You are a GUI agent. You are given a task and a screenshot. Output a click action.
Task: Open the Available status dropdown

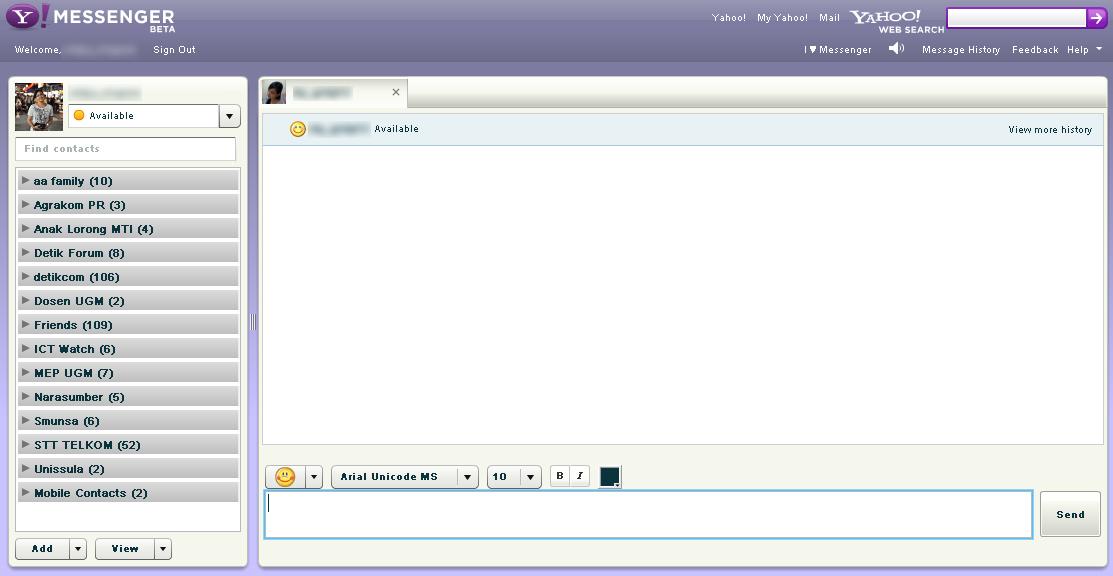click(230, 116)
